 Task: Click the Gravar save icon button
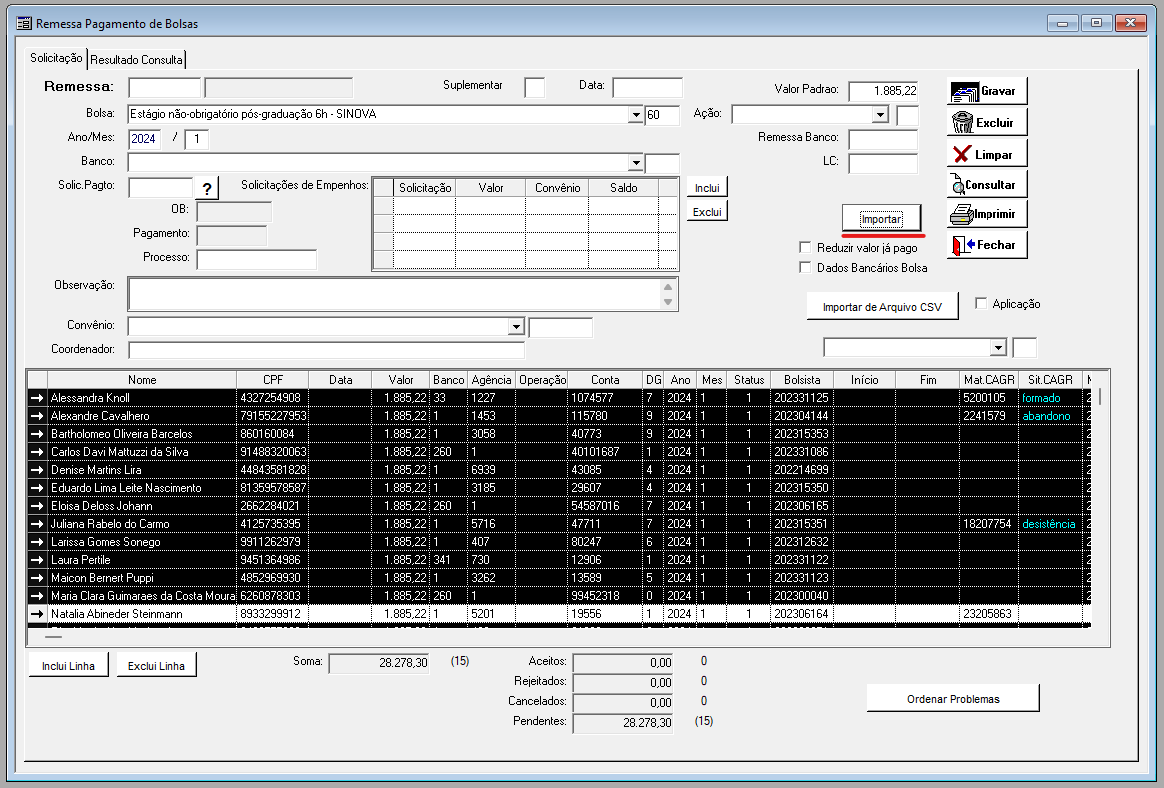click(986, 91)
